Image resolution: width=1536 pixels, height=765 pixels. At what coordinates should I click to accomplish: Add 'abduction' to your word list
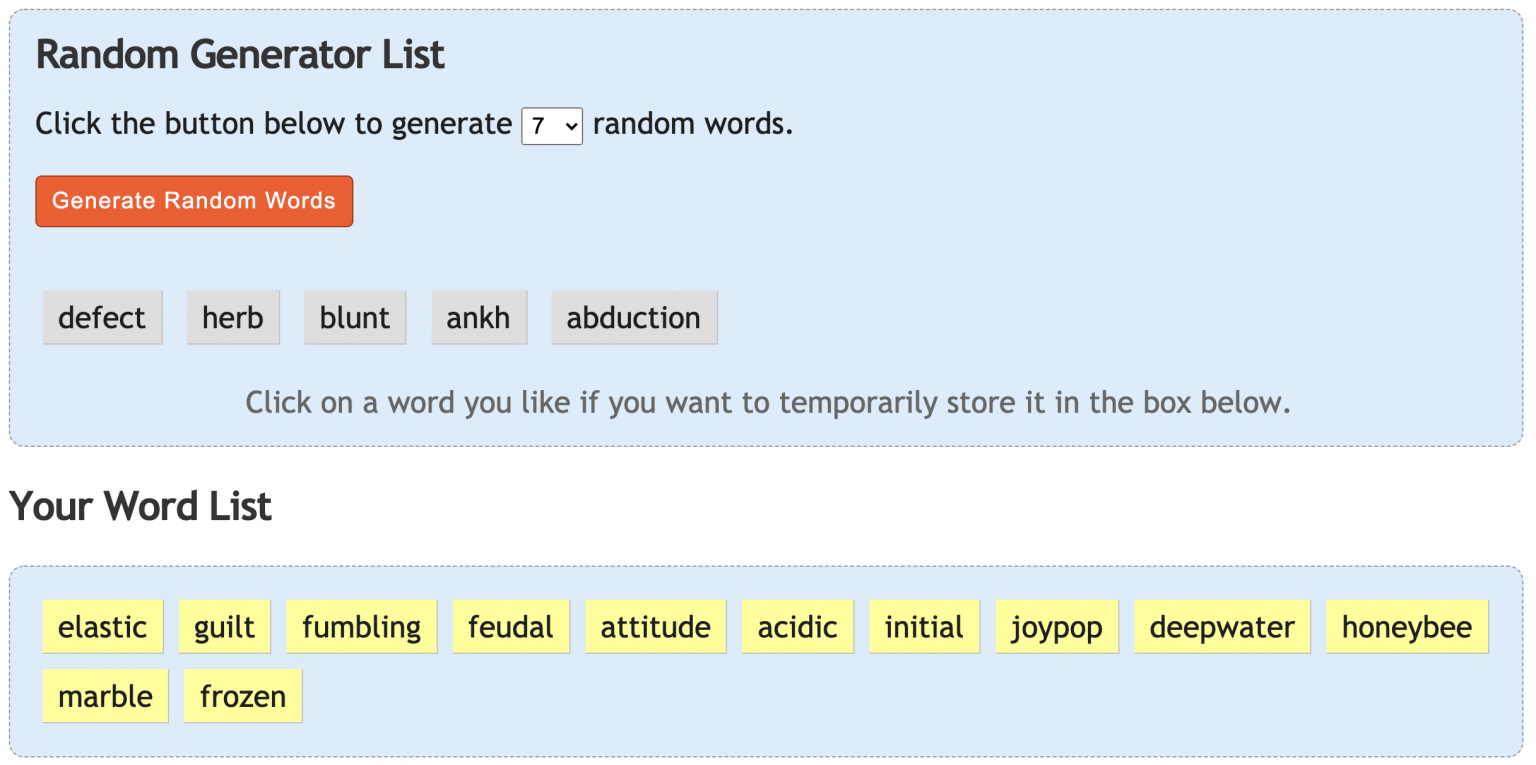pos(634,318)
